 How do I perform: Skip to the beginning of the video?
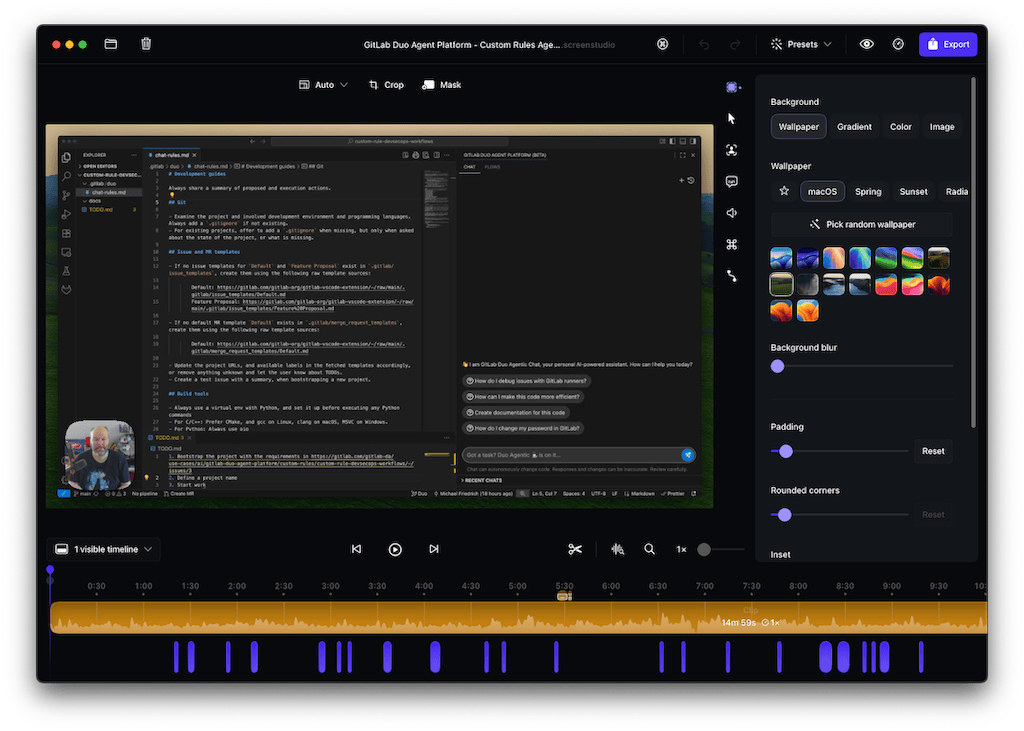pos(357,549)
